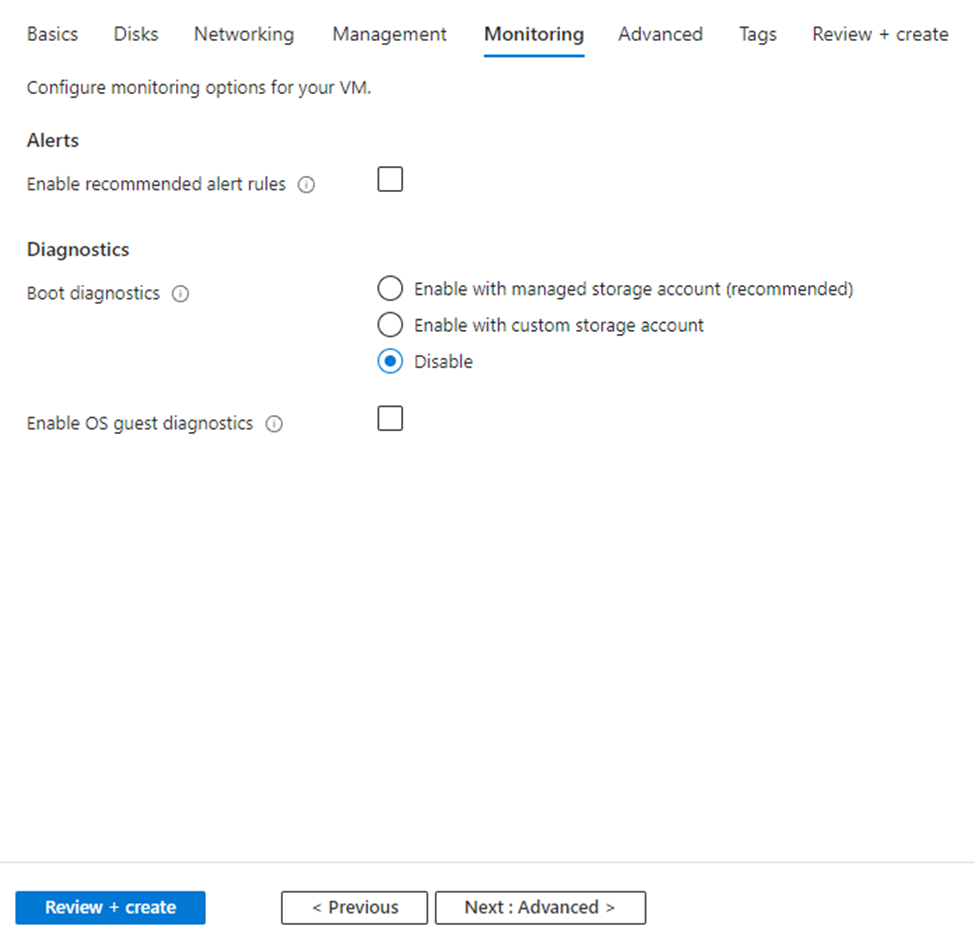This screenshot has width=975, height=940.
Task: Choose Enable with custom storage account
Action: point(390,324)
